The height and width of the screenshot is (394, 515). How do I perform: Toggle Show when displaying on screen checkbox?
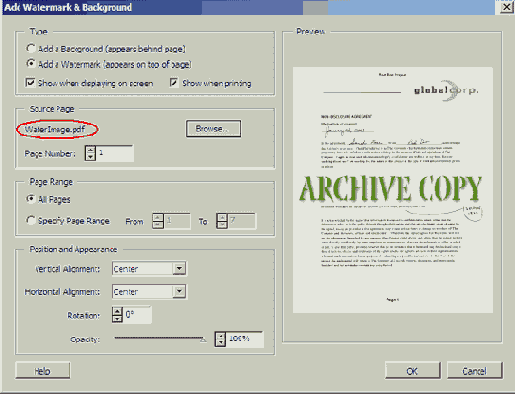click(x=30, y=82)
